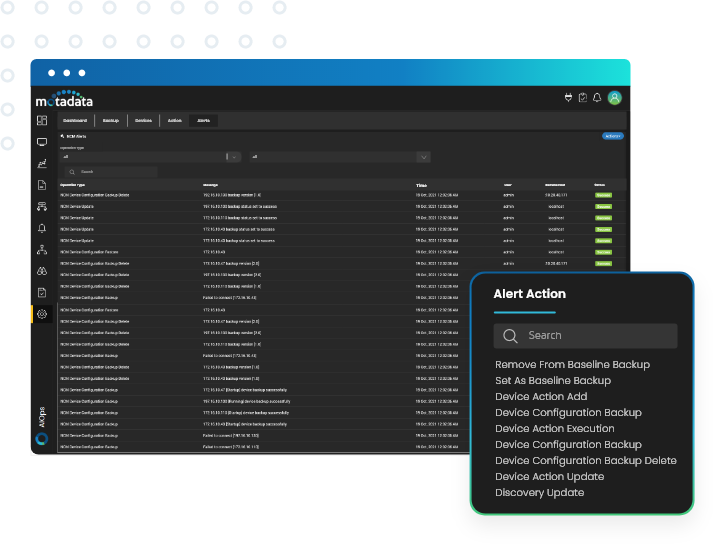Click the AIOps logo at sidebar bottom
Viewport: 725px width, 556px height.
coord(42,438)
